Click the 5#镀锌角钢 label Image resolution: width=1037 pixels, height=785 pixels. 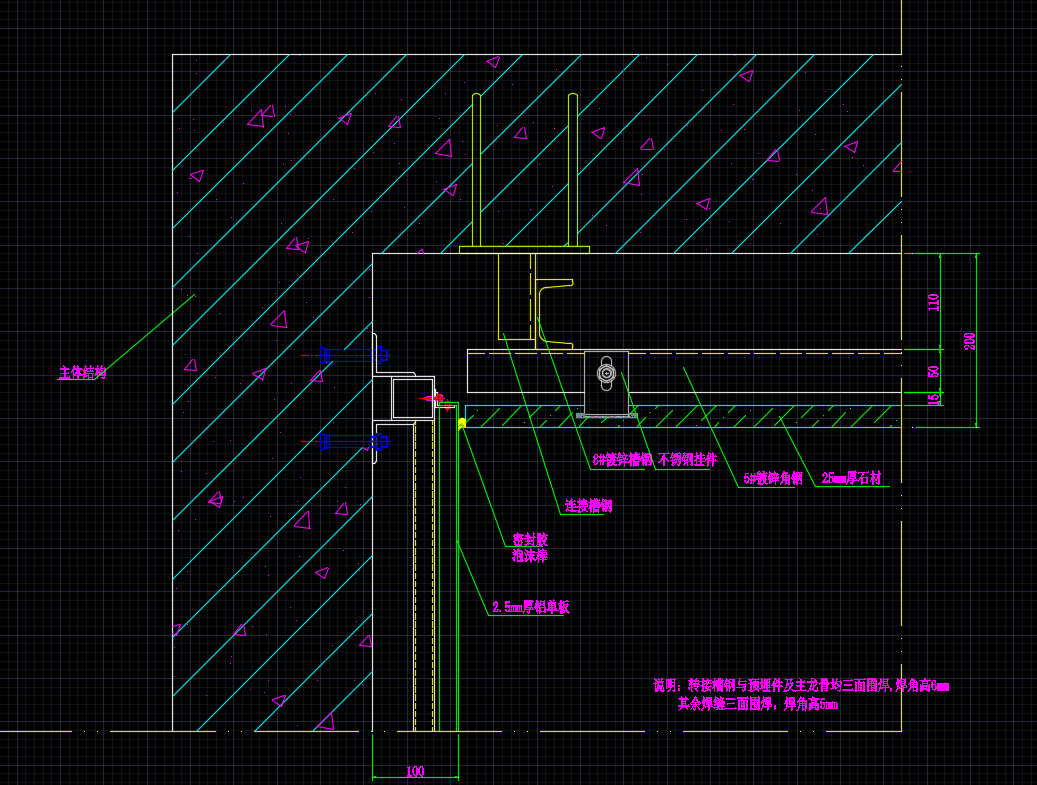772,479
